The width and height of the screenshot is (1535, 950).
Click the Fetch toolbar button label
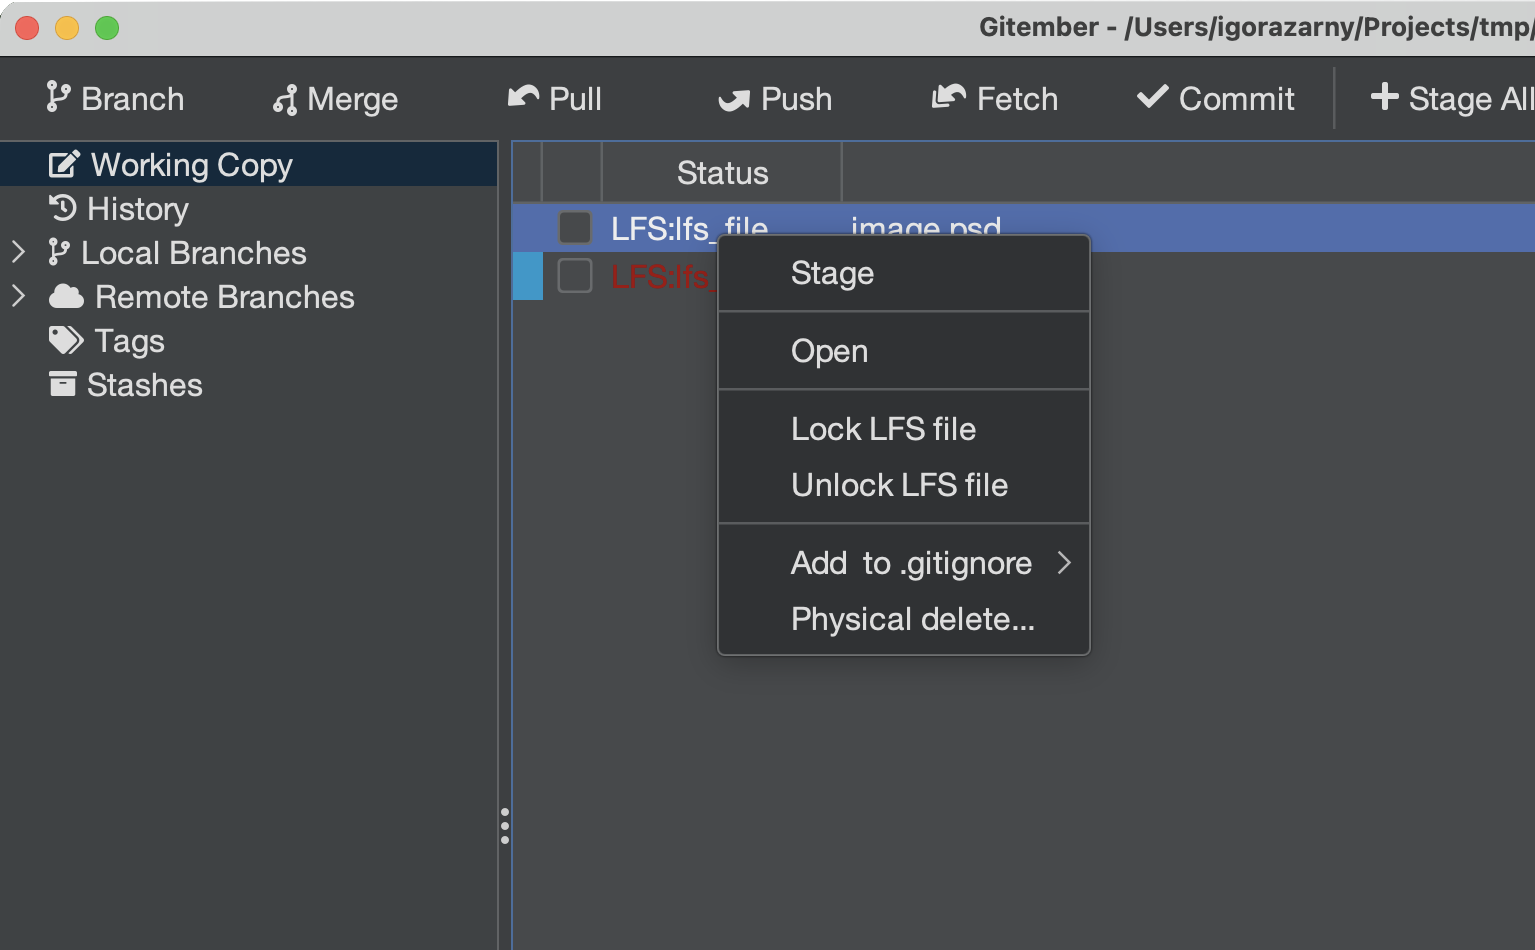pos(1018,99)
